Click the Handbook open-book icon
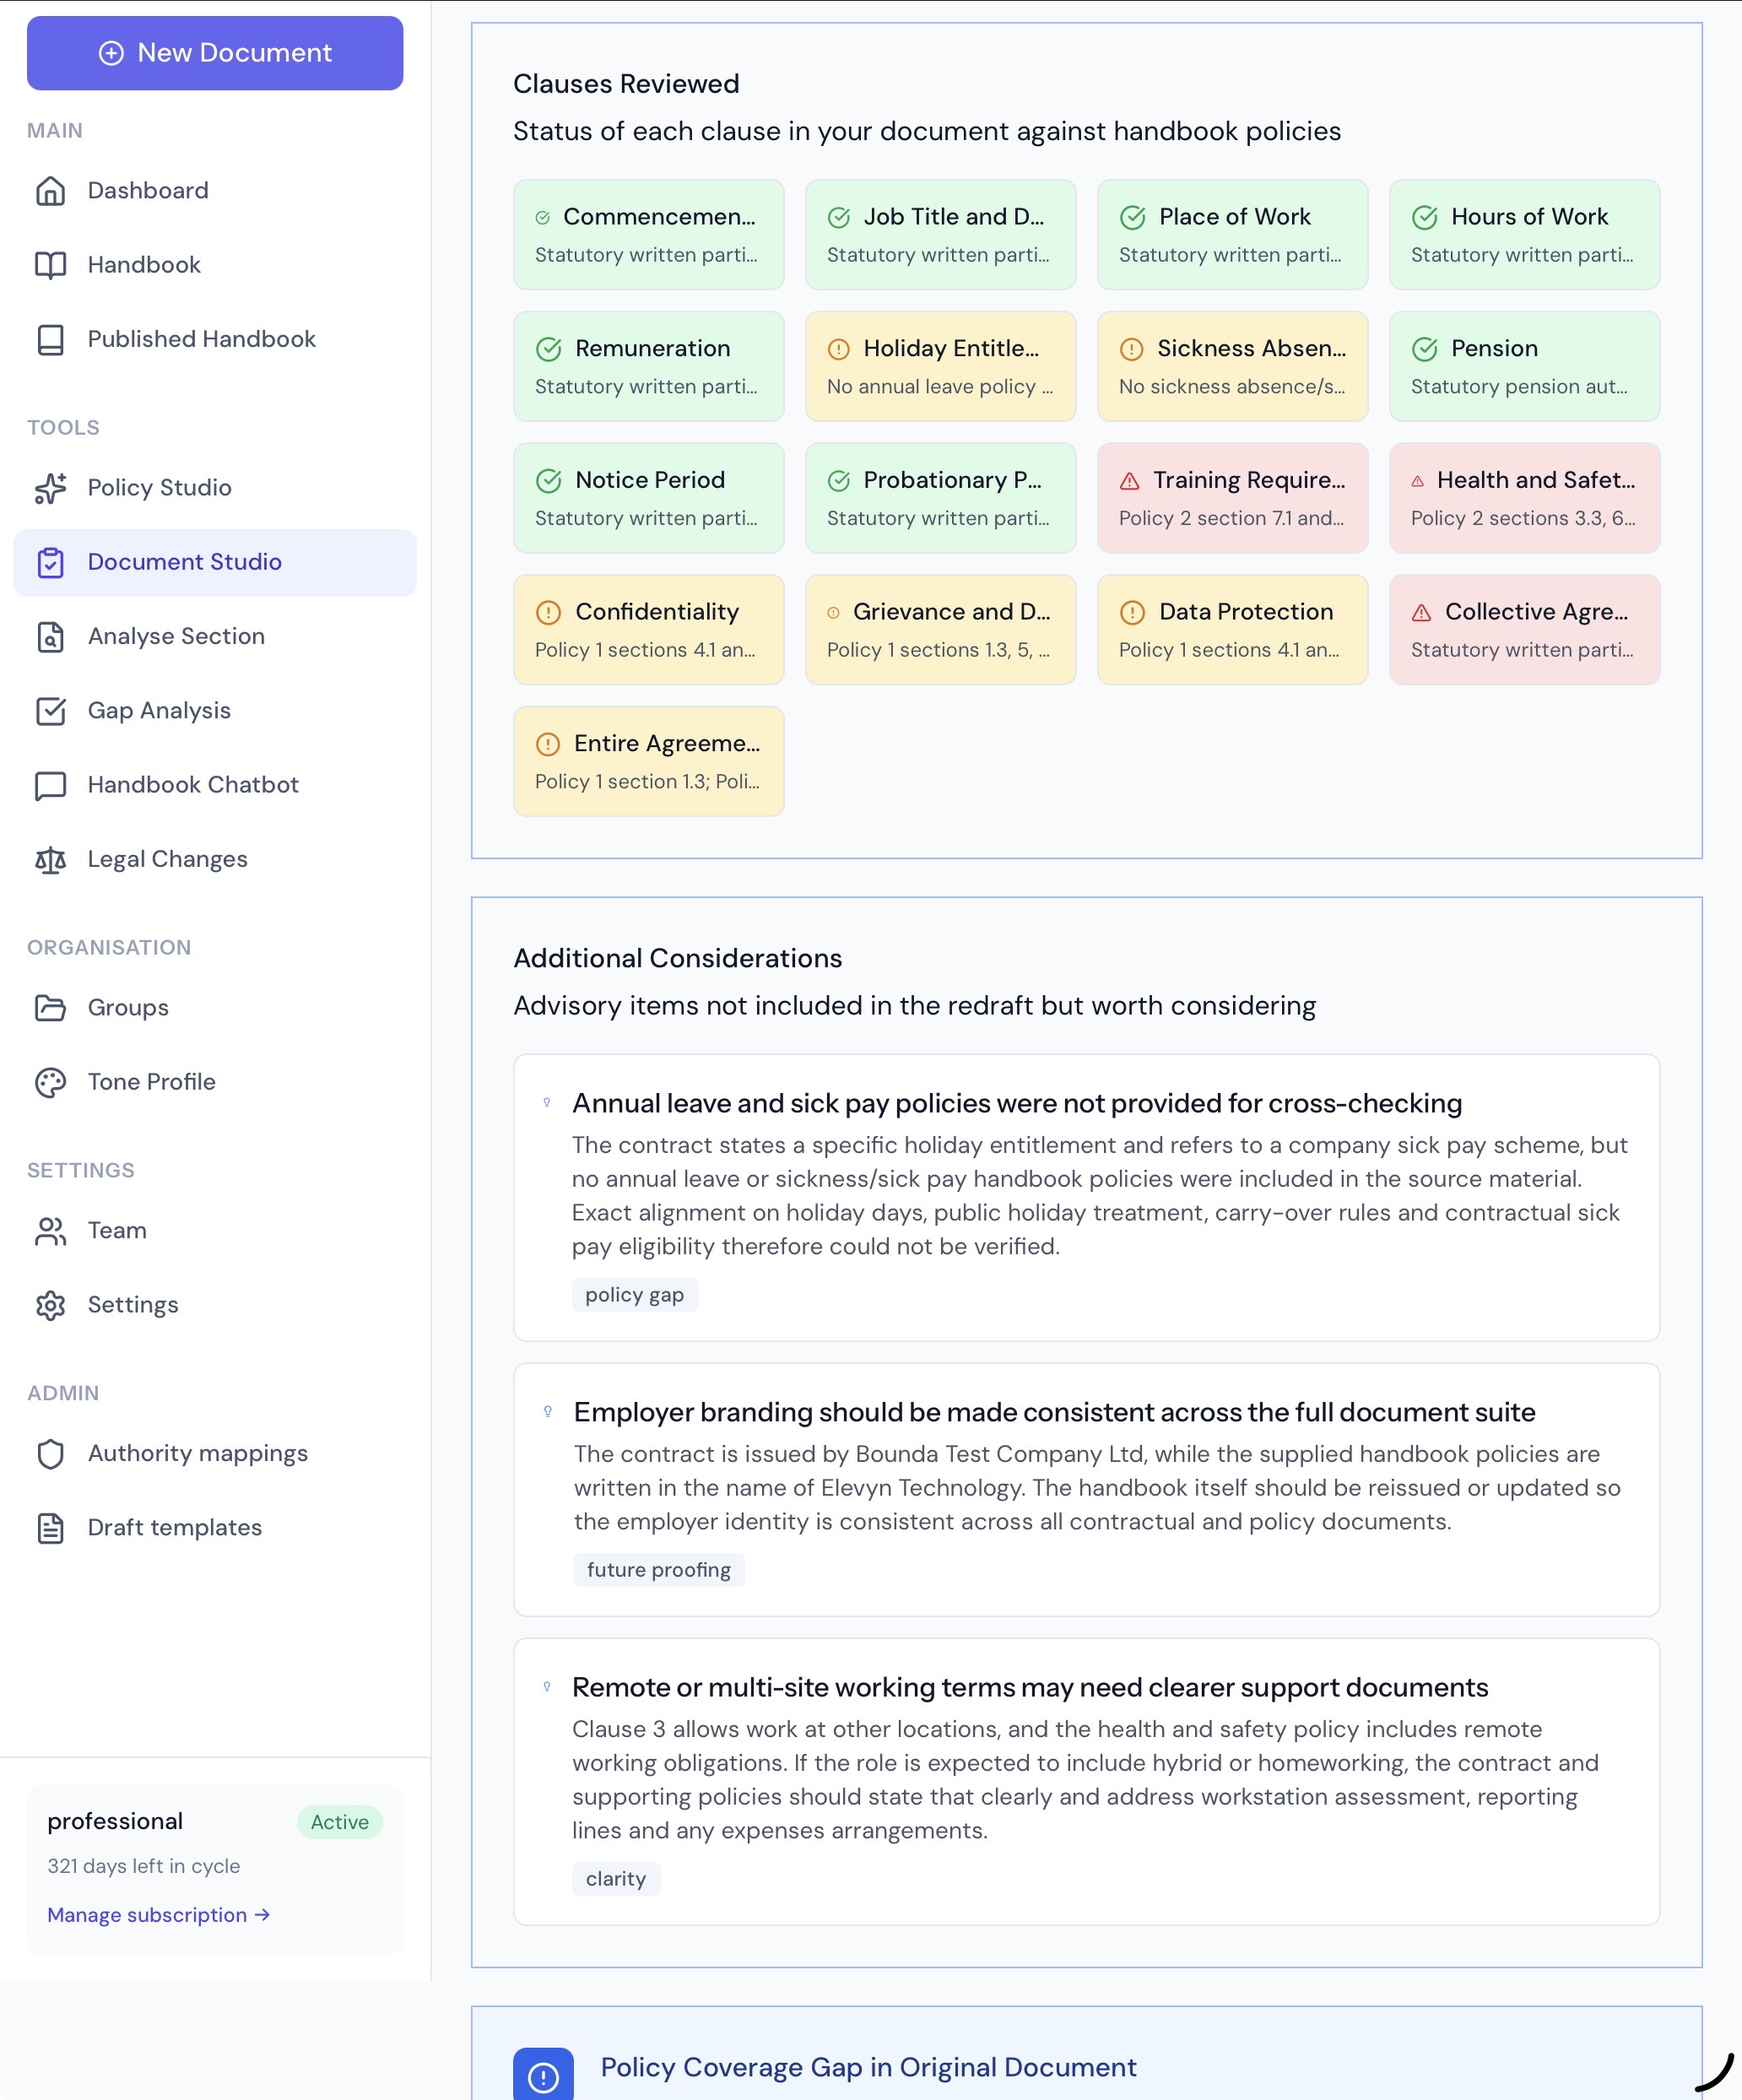Screen dimensions: 1742x2100 [x=50, y=265]
